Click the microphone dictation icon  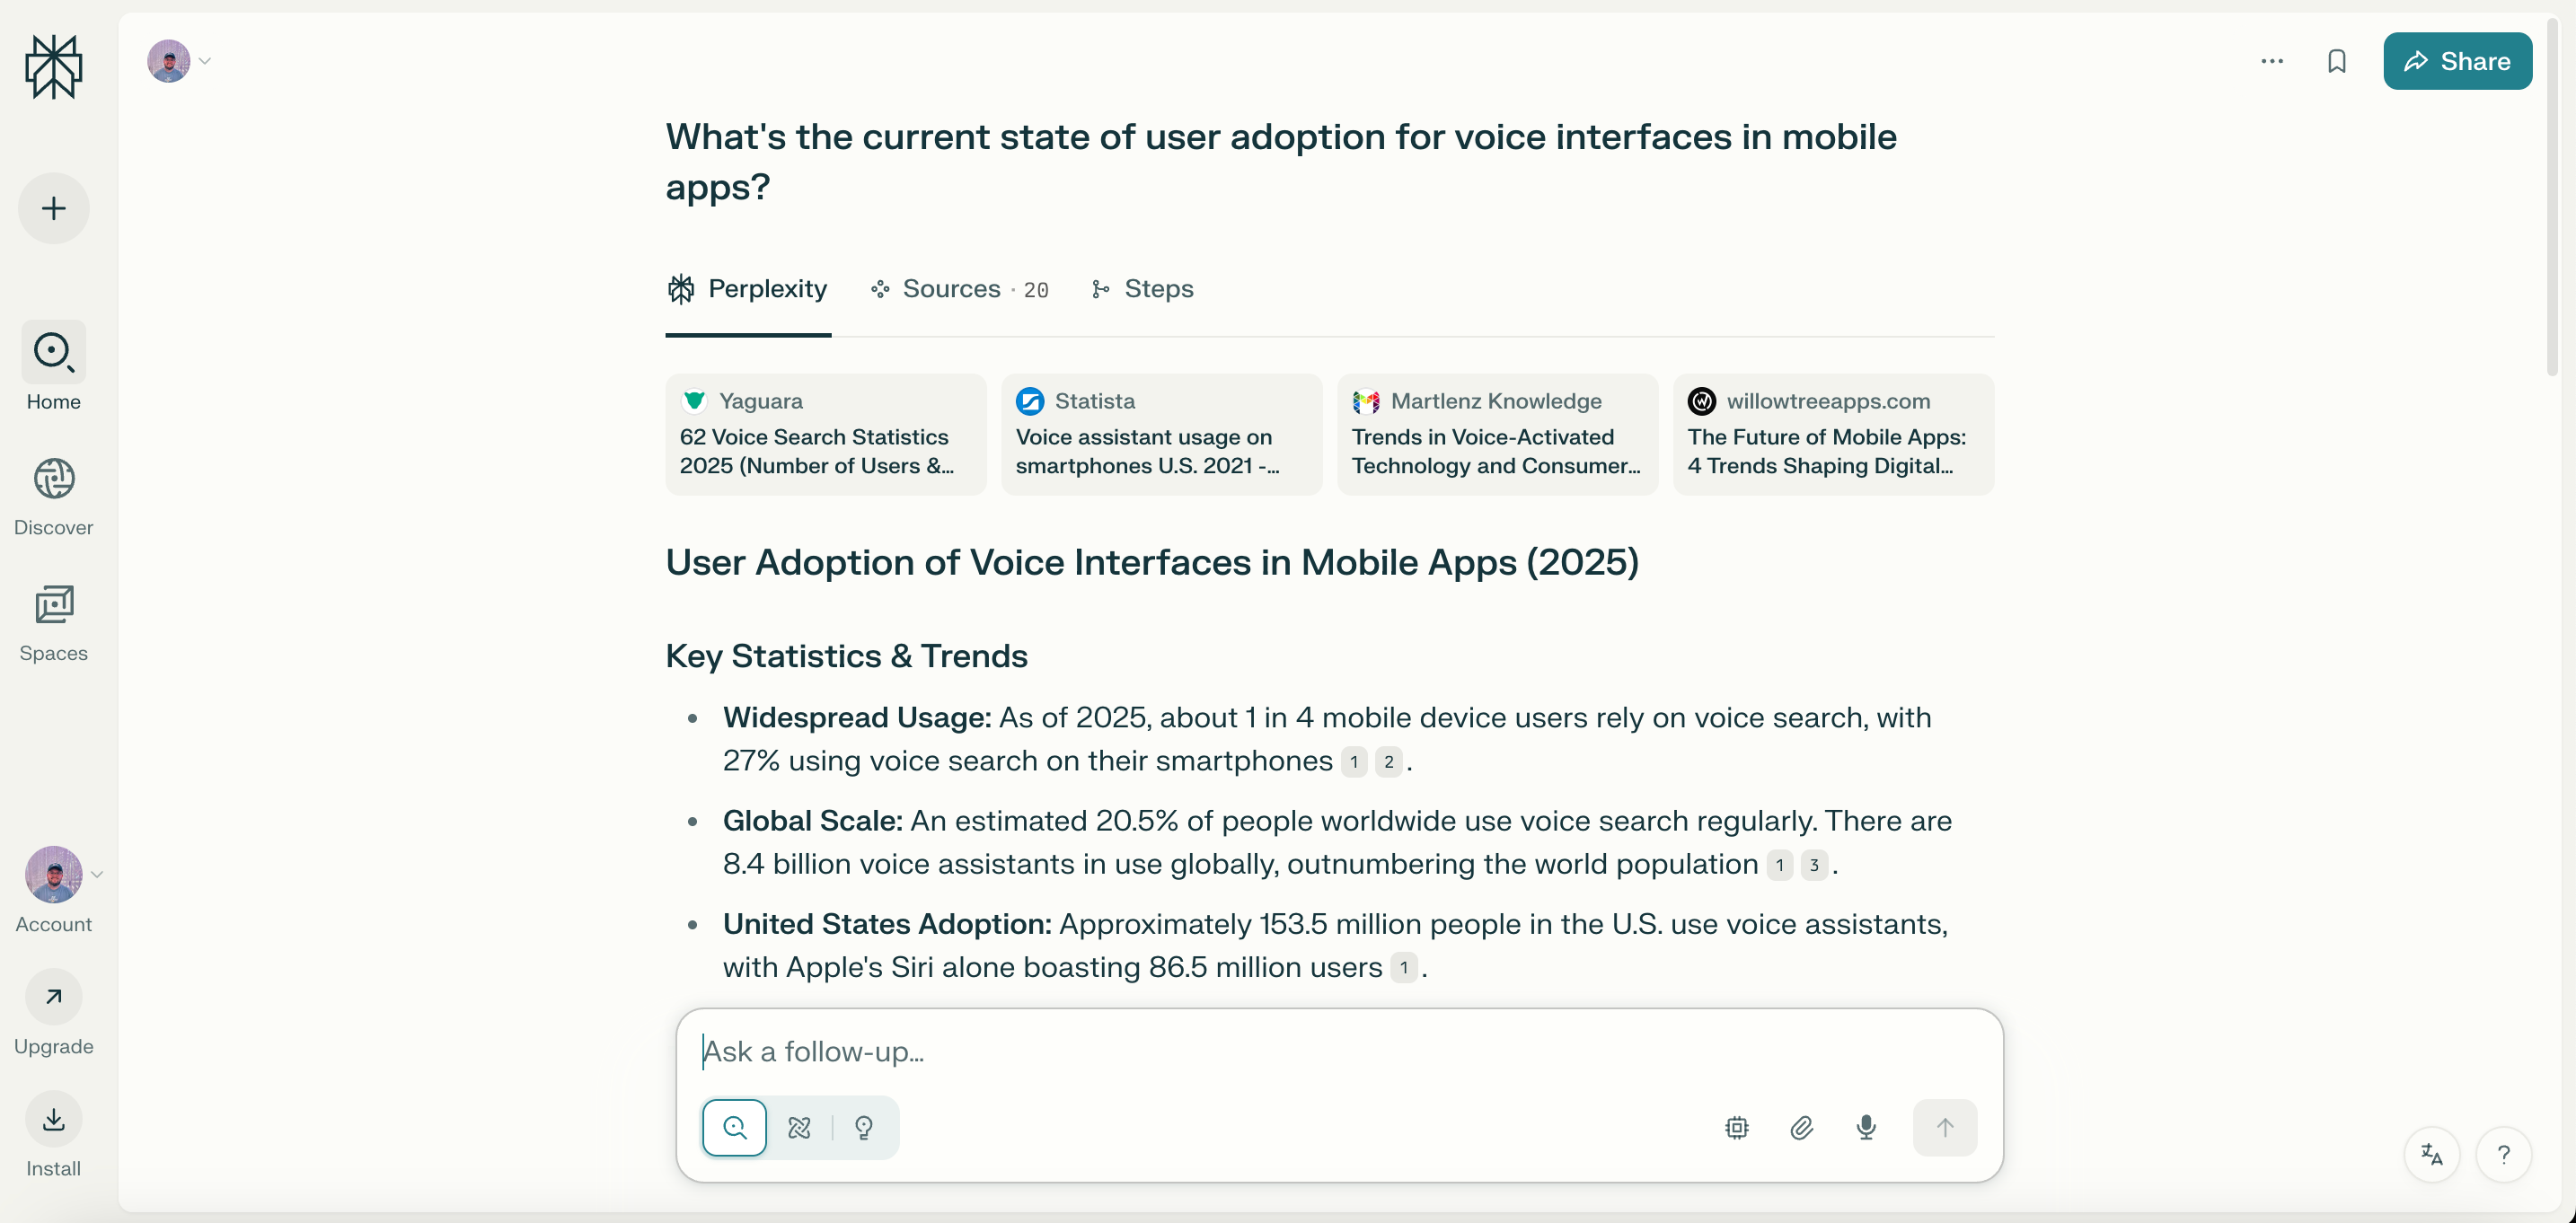(x=1865, y=1127)
